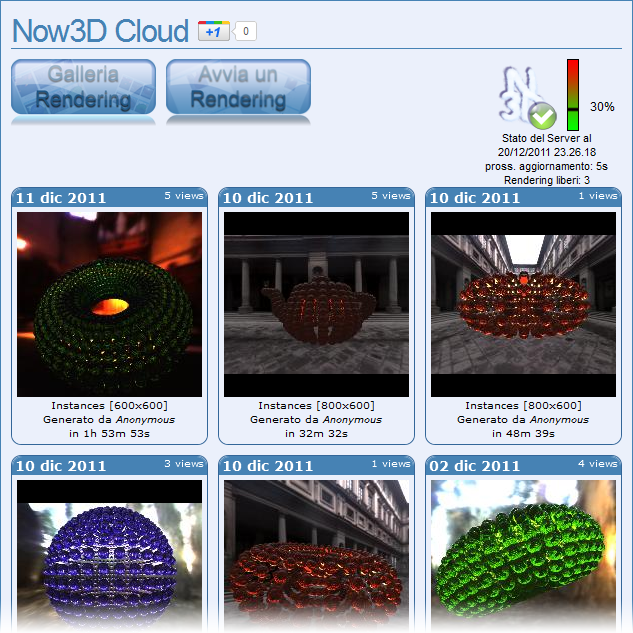Click the Google +1 button
The image size is (633, 633).
click(214, 31)
